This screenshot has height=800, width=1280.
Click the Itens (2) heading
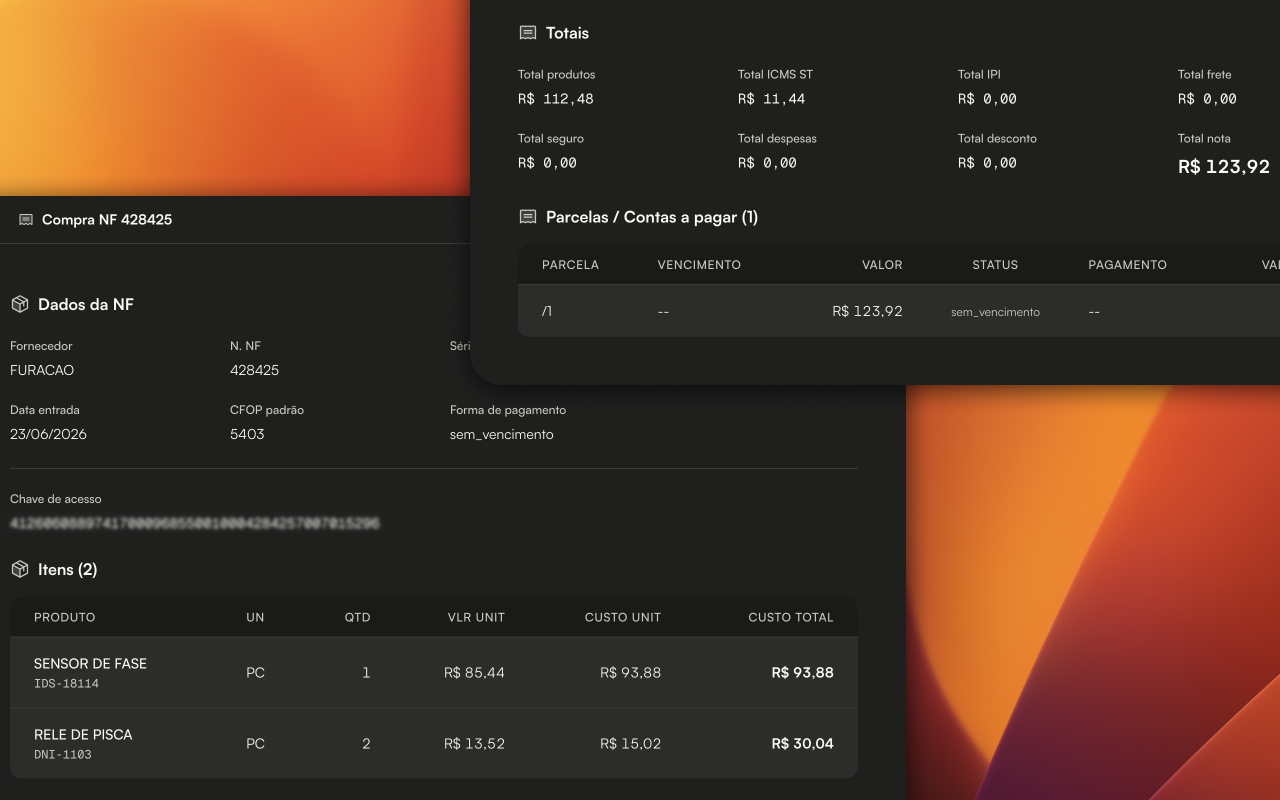point(67,570)
